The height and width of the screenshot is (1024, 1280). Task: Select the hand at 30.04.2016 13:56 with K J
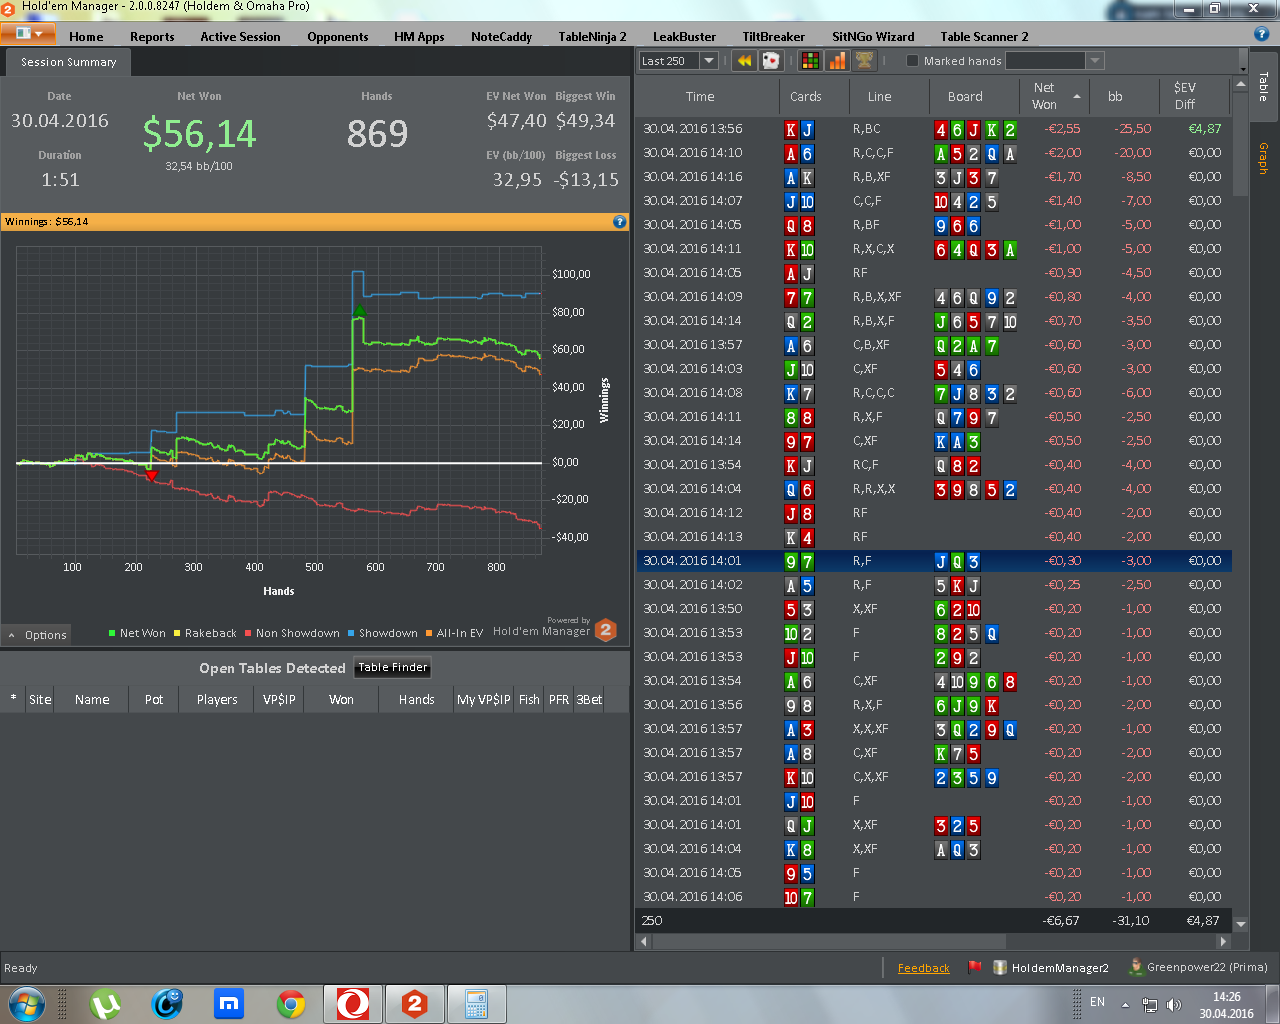(933, 129)
